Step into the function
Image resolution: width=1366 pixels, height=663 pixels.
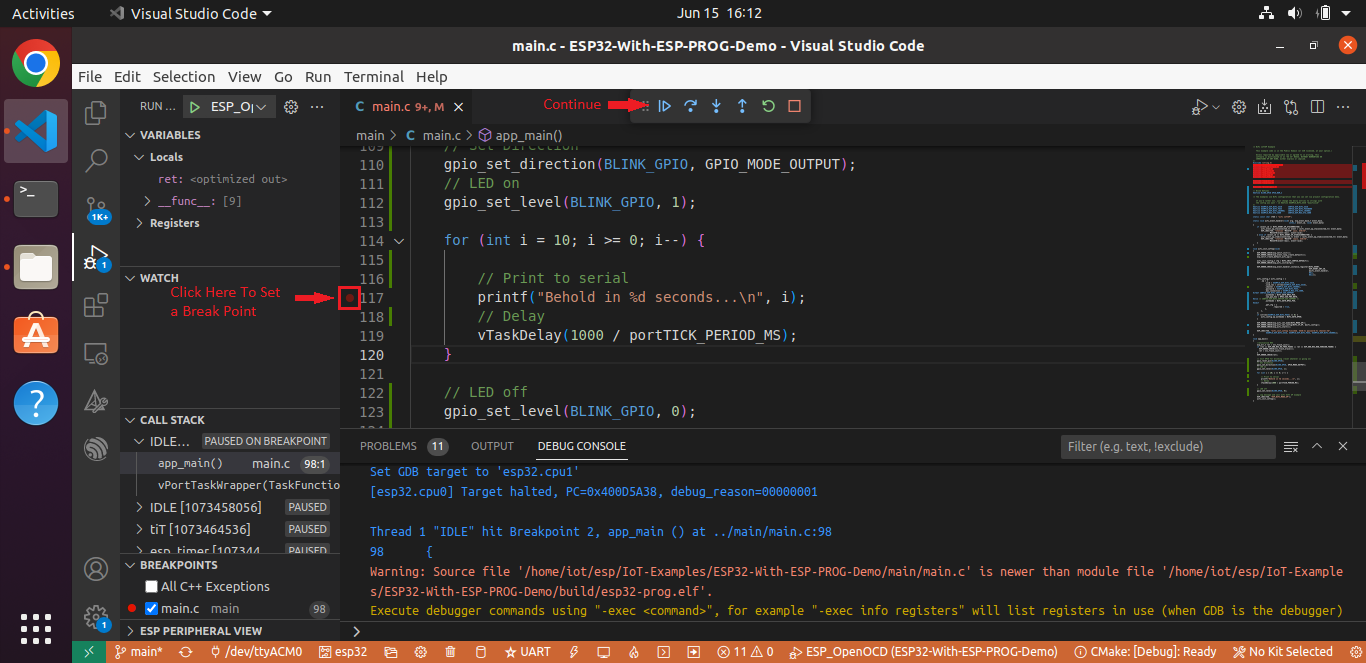pyautogui.click(x=716, y=106)
